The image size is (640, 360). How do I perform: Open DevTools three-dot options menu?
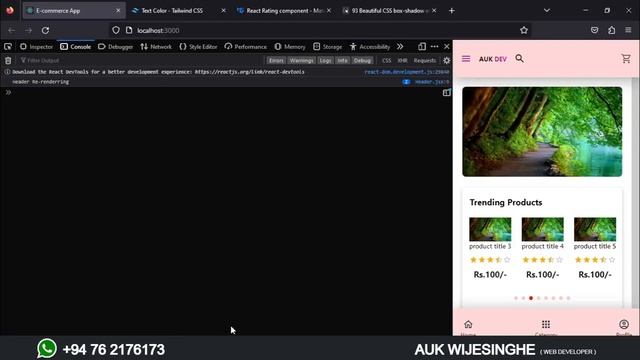coord(434,47)
